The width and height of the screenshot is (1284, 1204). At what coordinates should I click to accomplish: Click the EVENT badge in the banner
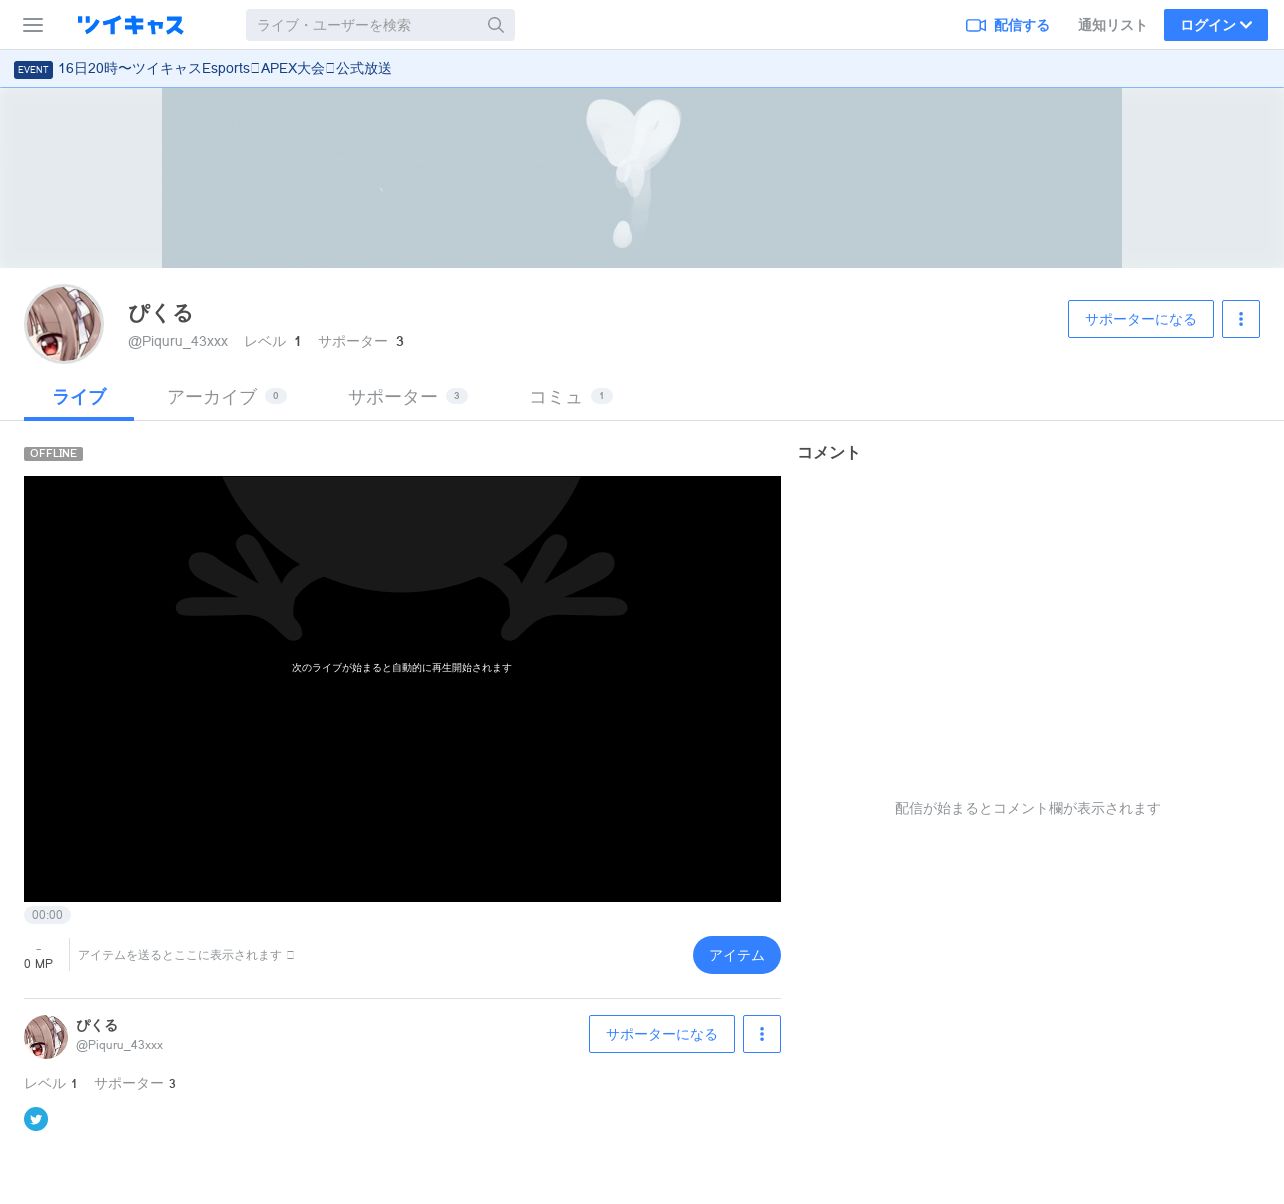pyautogui.click(x=33, y=69)
